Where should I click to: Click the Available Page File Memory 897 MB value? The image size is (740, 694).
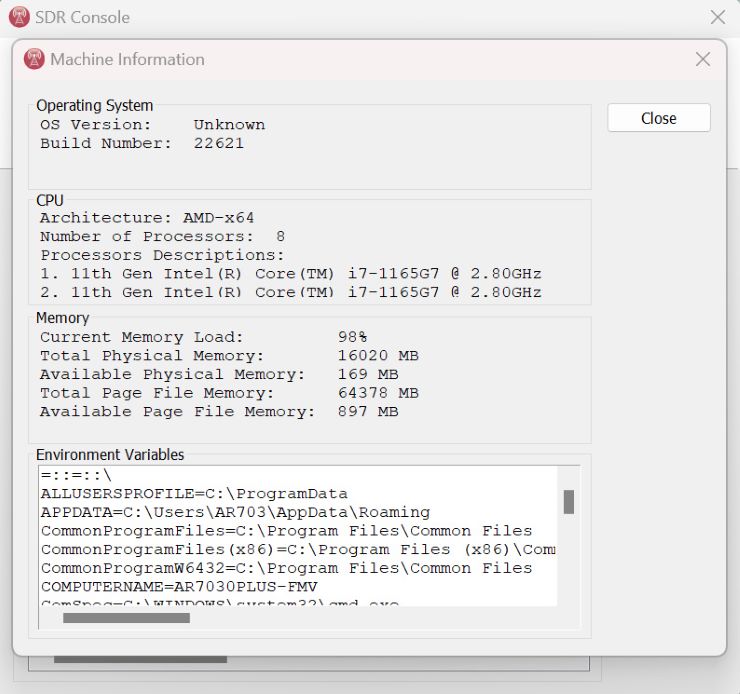click(x=368, y=411)
